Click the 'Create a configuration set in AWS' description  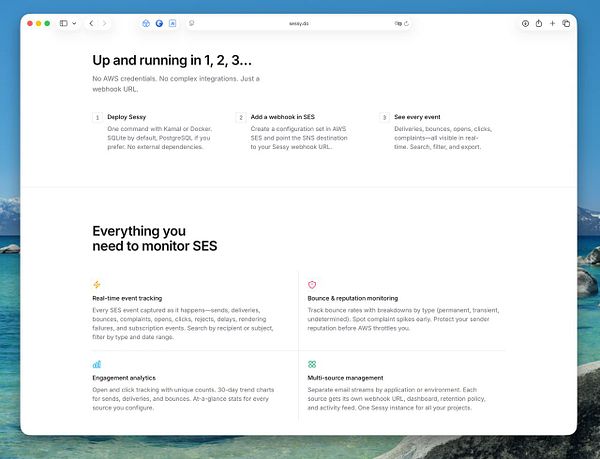click(299, 138)
